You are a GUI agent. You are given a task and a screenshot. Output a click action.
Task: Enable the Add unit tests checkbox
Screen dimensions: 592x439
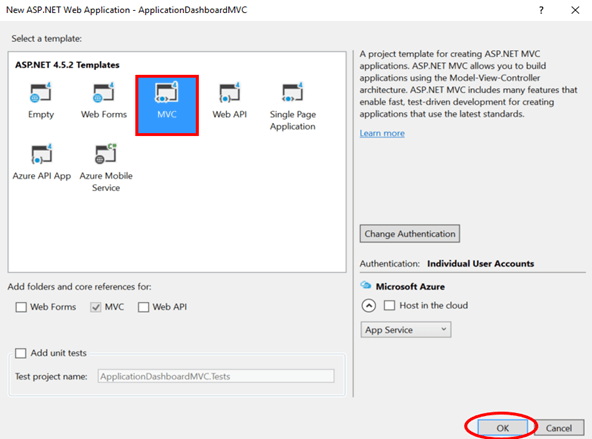click(x=20, y=353)
